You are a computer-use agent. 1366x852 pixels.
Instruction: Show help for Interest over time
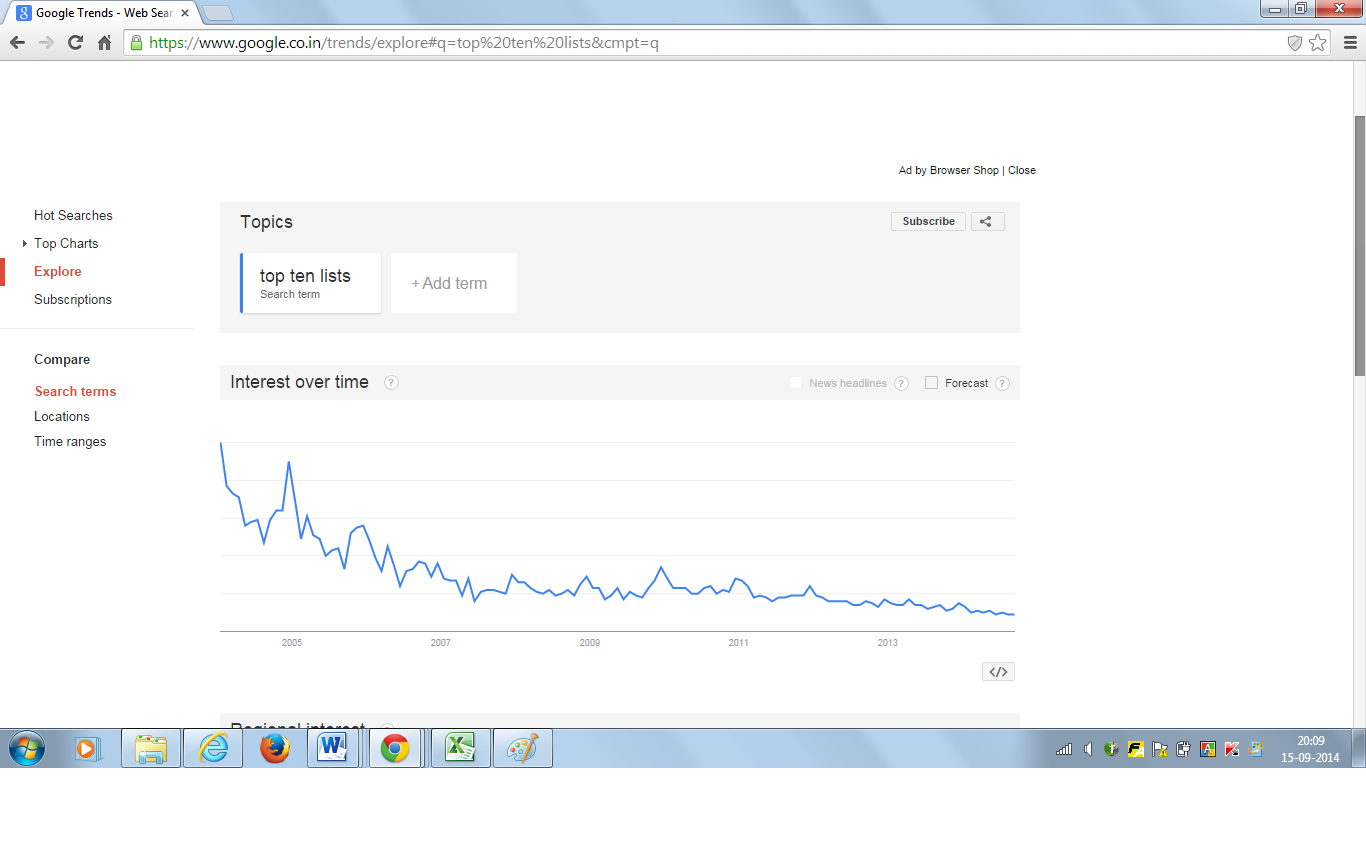(x=391, y=382)
